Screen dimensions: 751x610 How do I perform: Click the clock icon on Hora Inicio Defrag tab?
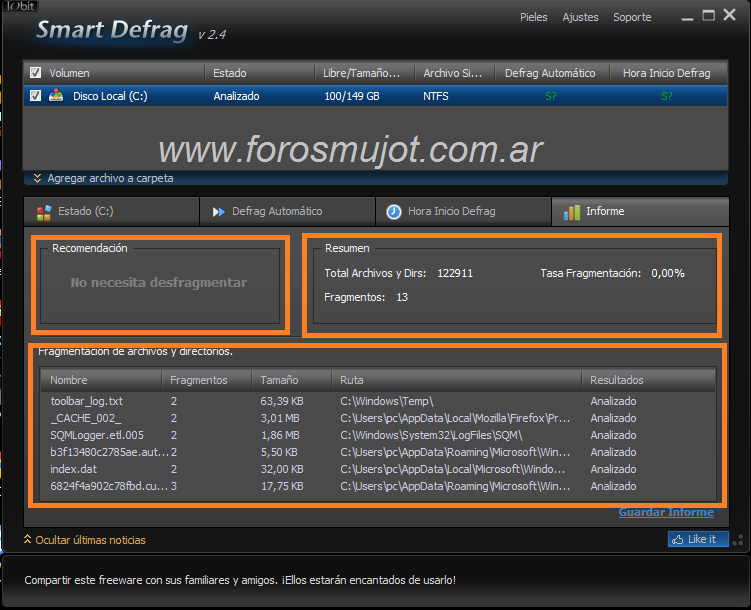click(x=394, y=212)
